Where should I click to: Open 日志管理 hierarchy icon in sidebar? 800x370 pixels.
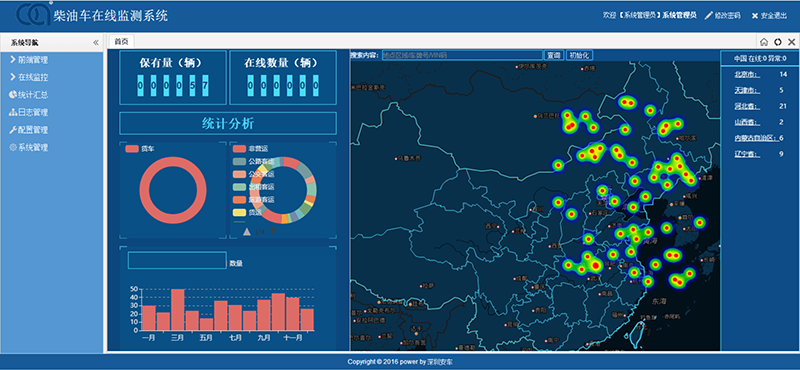click(x=13, y=112)
